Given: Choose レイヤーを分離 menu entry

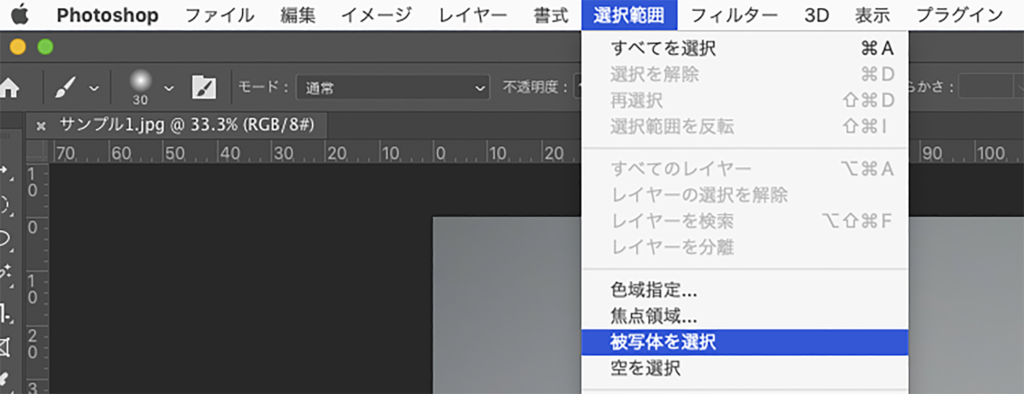Looking at the screenshot, I should click(744, 247).
